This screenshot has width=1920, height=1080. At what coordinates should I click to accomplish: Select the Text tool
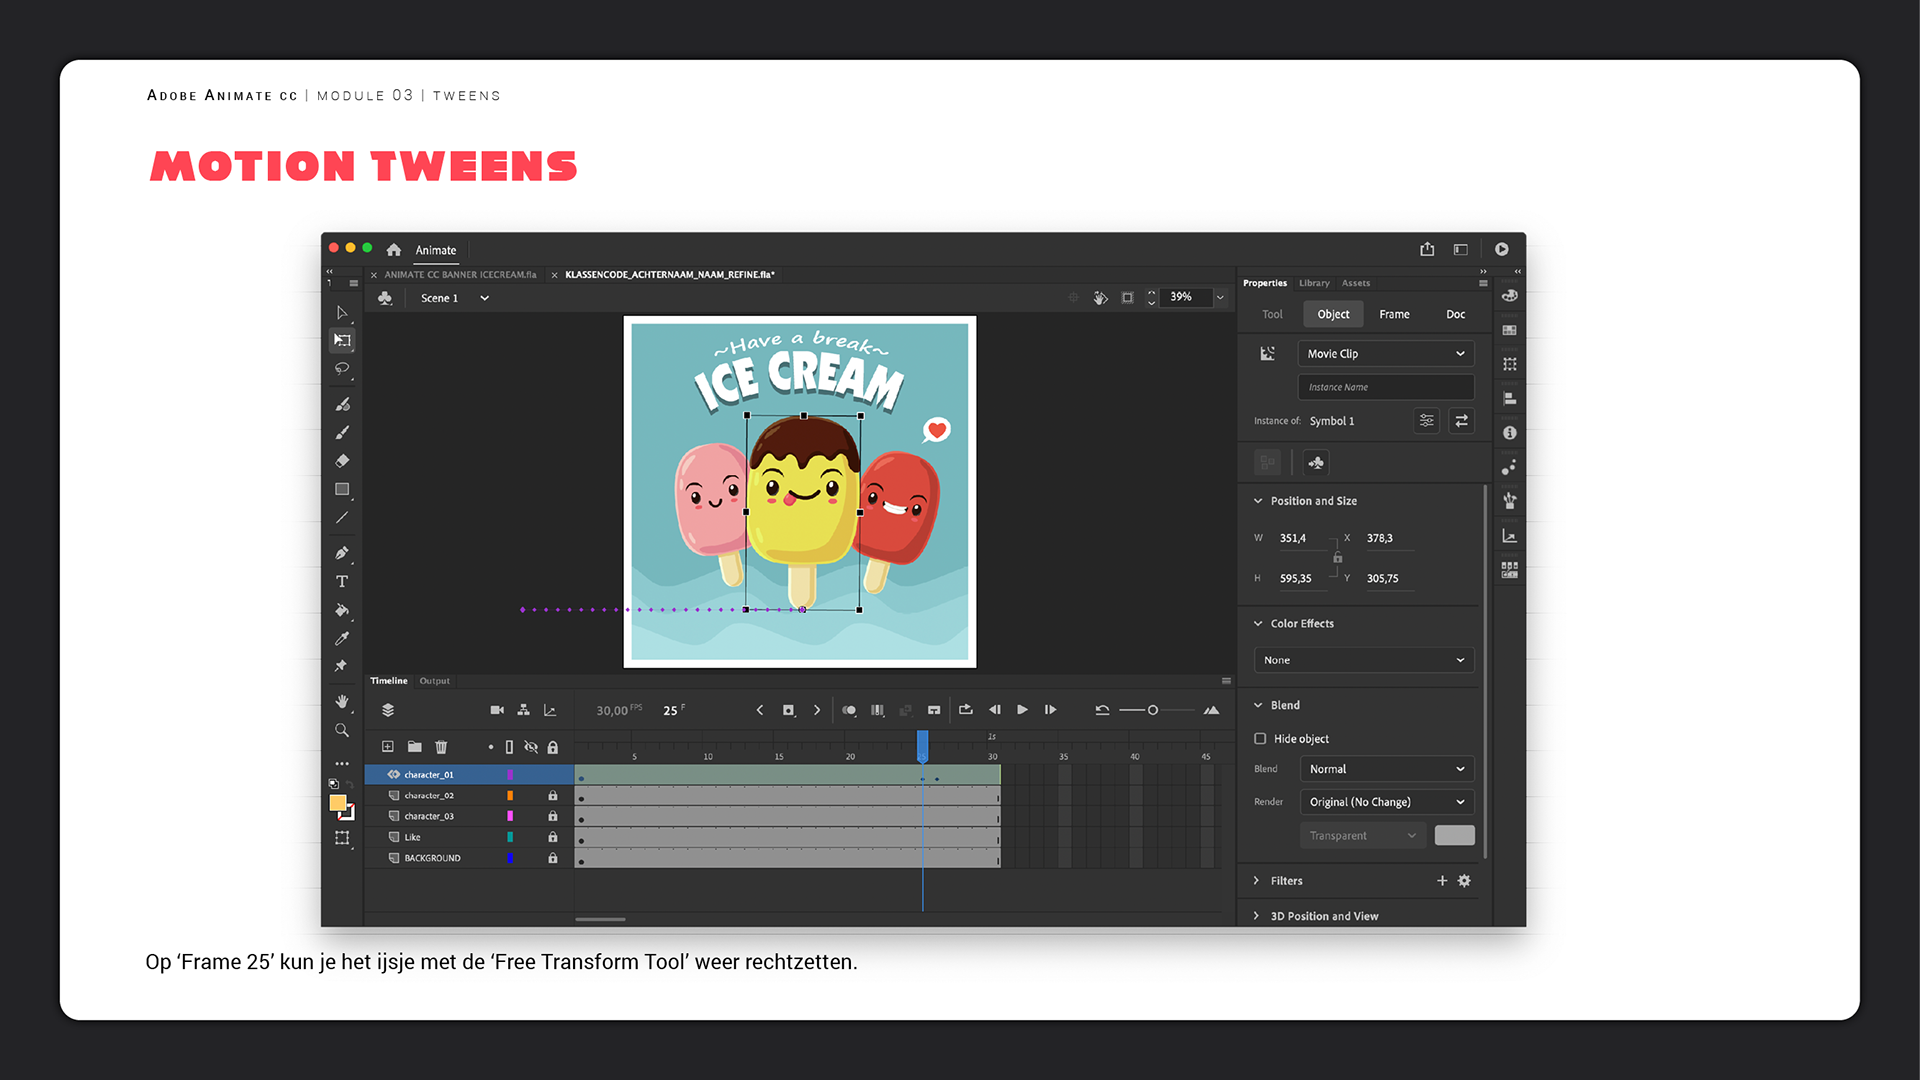342,581
